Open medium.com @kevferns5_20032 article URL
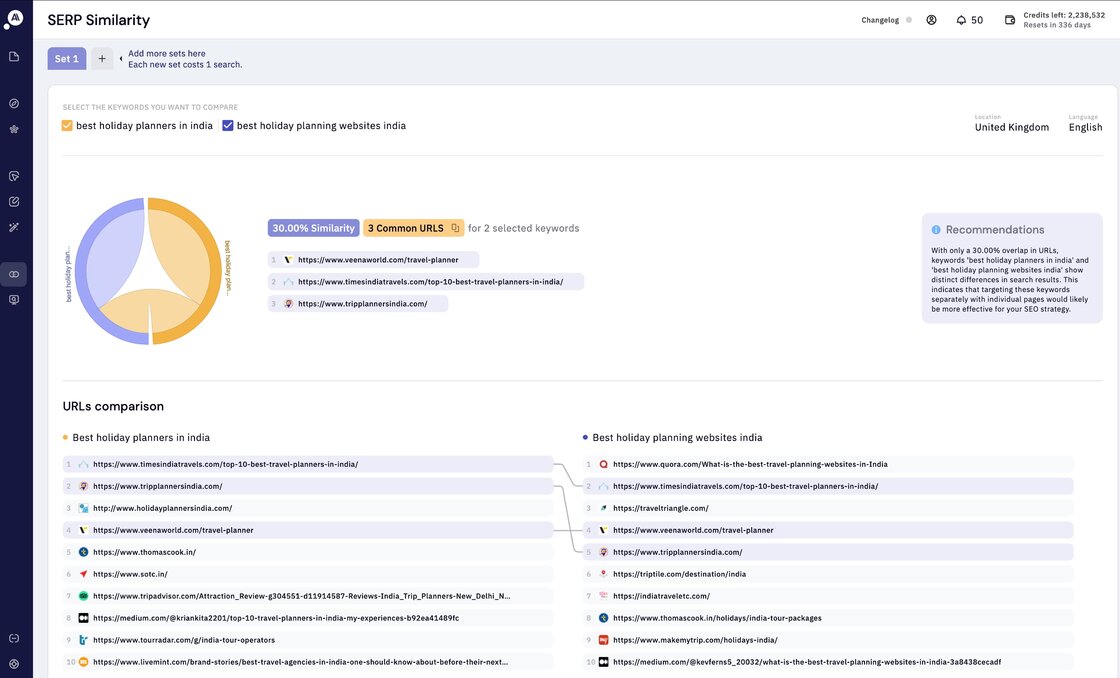The image size is (1120, 678). [x=828, y=662]
